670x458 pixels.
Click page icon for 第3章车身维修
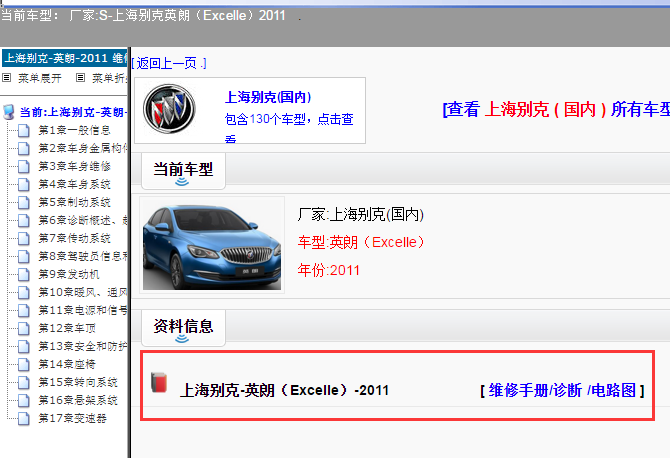(24, 166)
